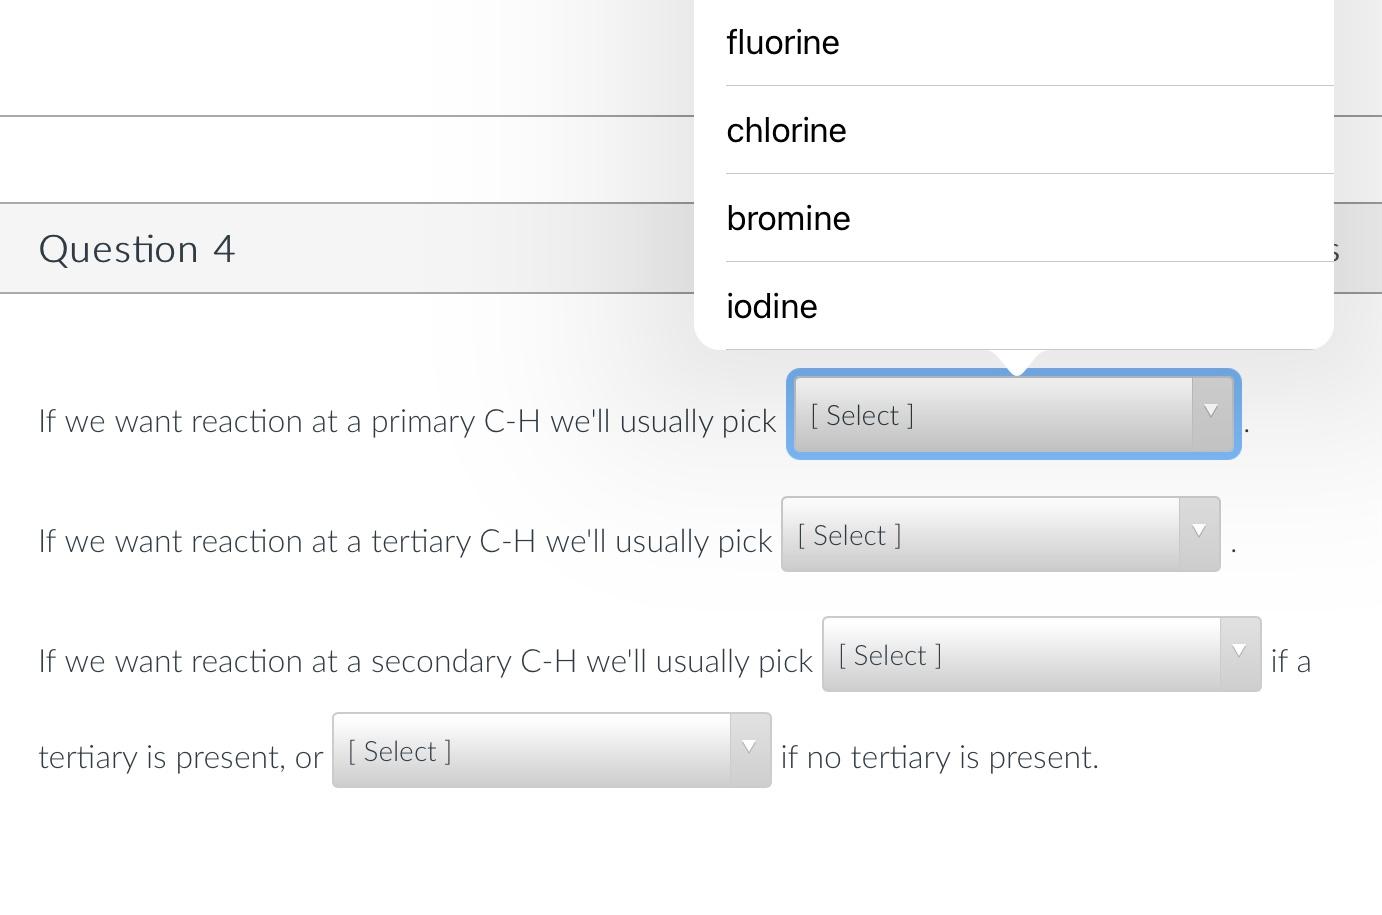Click the arrow icon on primary C-H dropdown
The height and width of the screenshot is (915, 1382).
[1211, 412]
